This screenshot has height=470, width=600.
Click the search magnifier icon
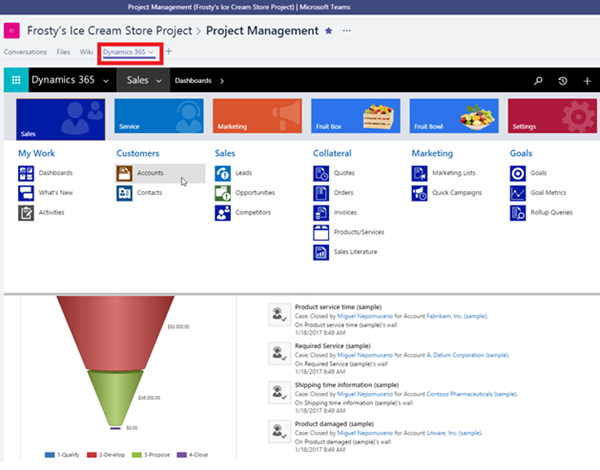pyautogui.click(x=538, y=80)
